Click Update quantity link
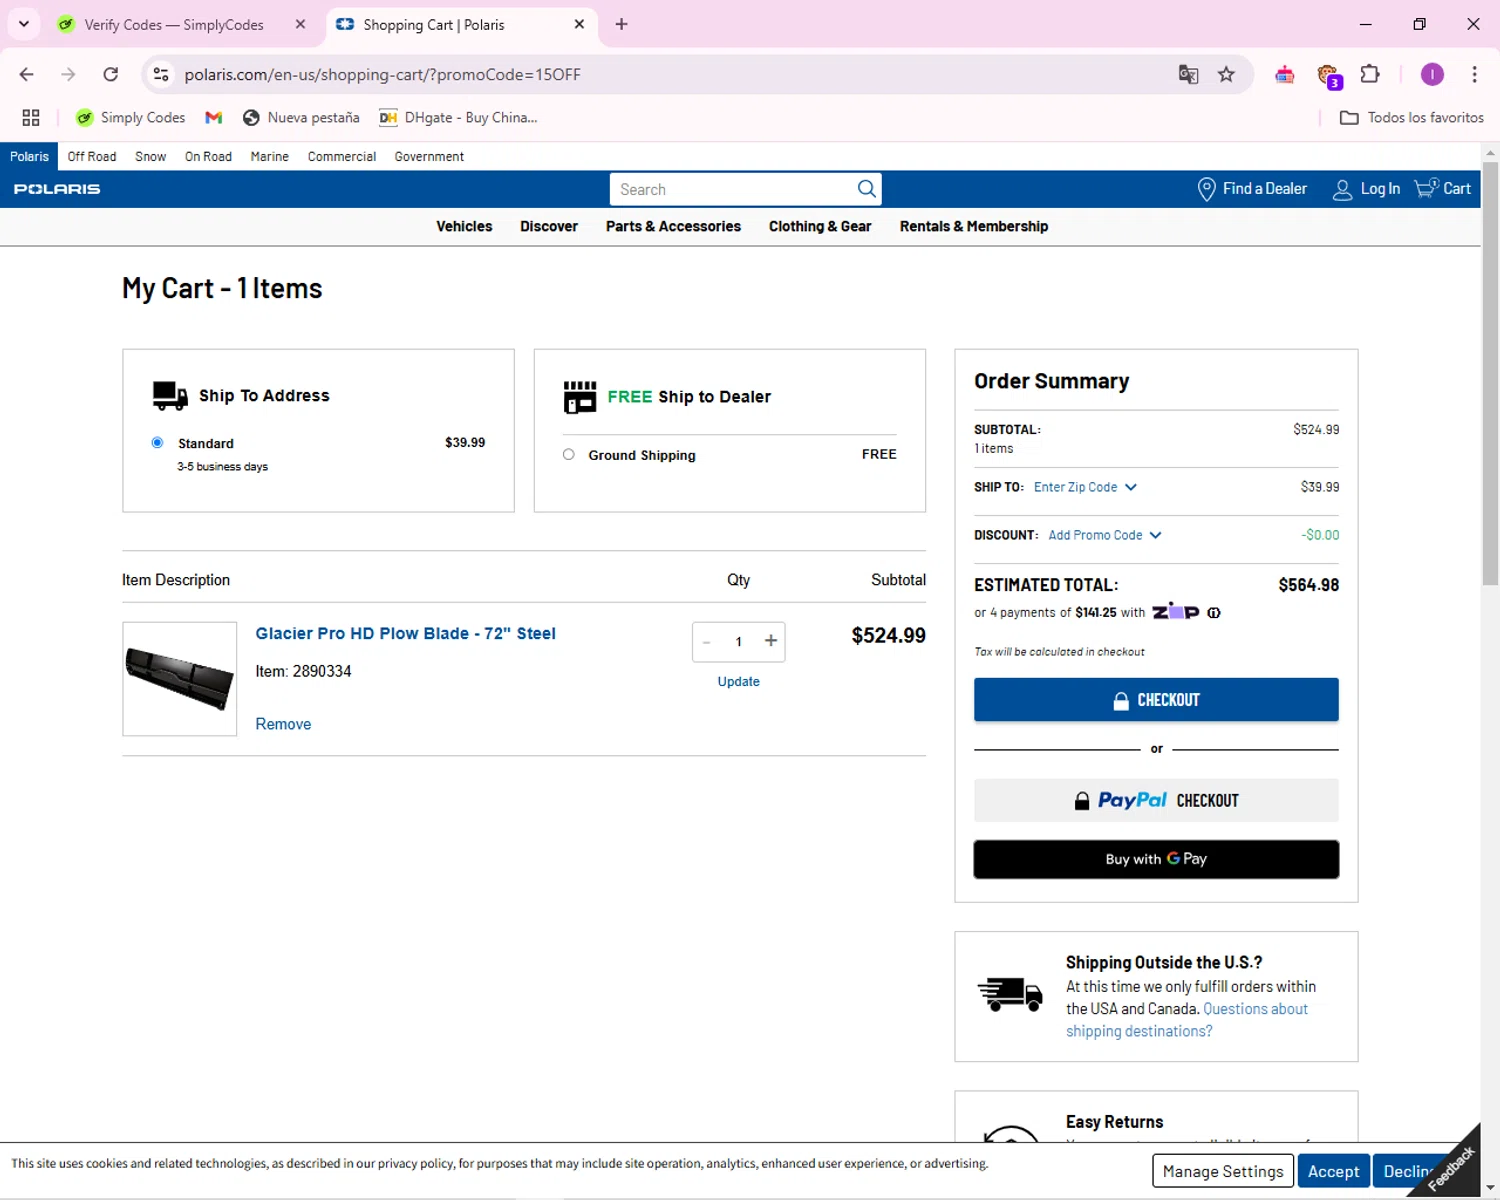Viewport: 1500px width, 1200px height. (738, 681)
